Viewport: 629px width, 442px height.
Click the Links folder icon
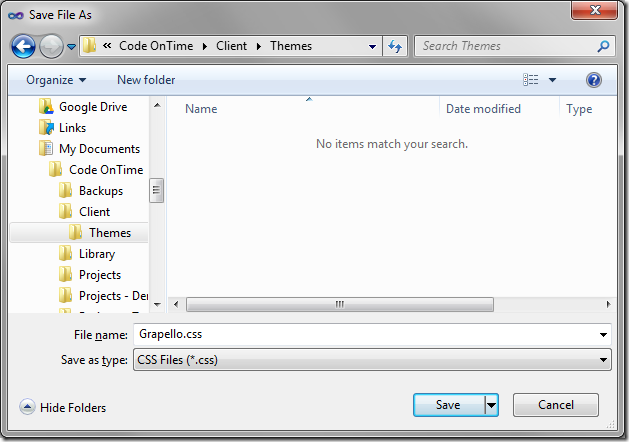point(47,127)
